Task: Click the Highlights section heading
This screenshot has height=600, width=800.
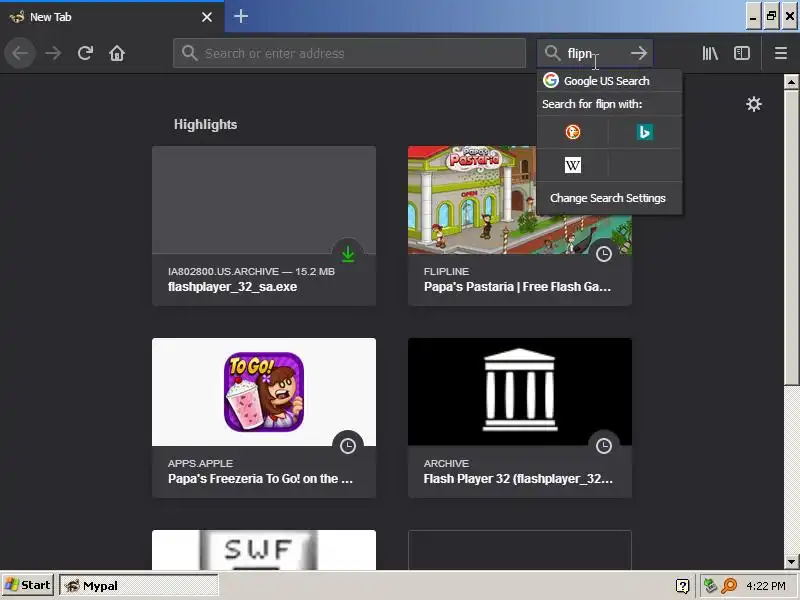Action: click(205, 124)
